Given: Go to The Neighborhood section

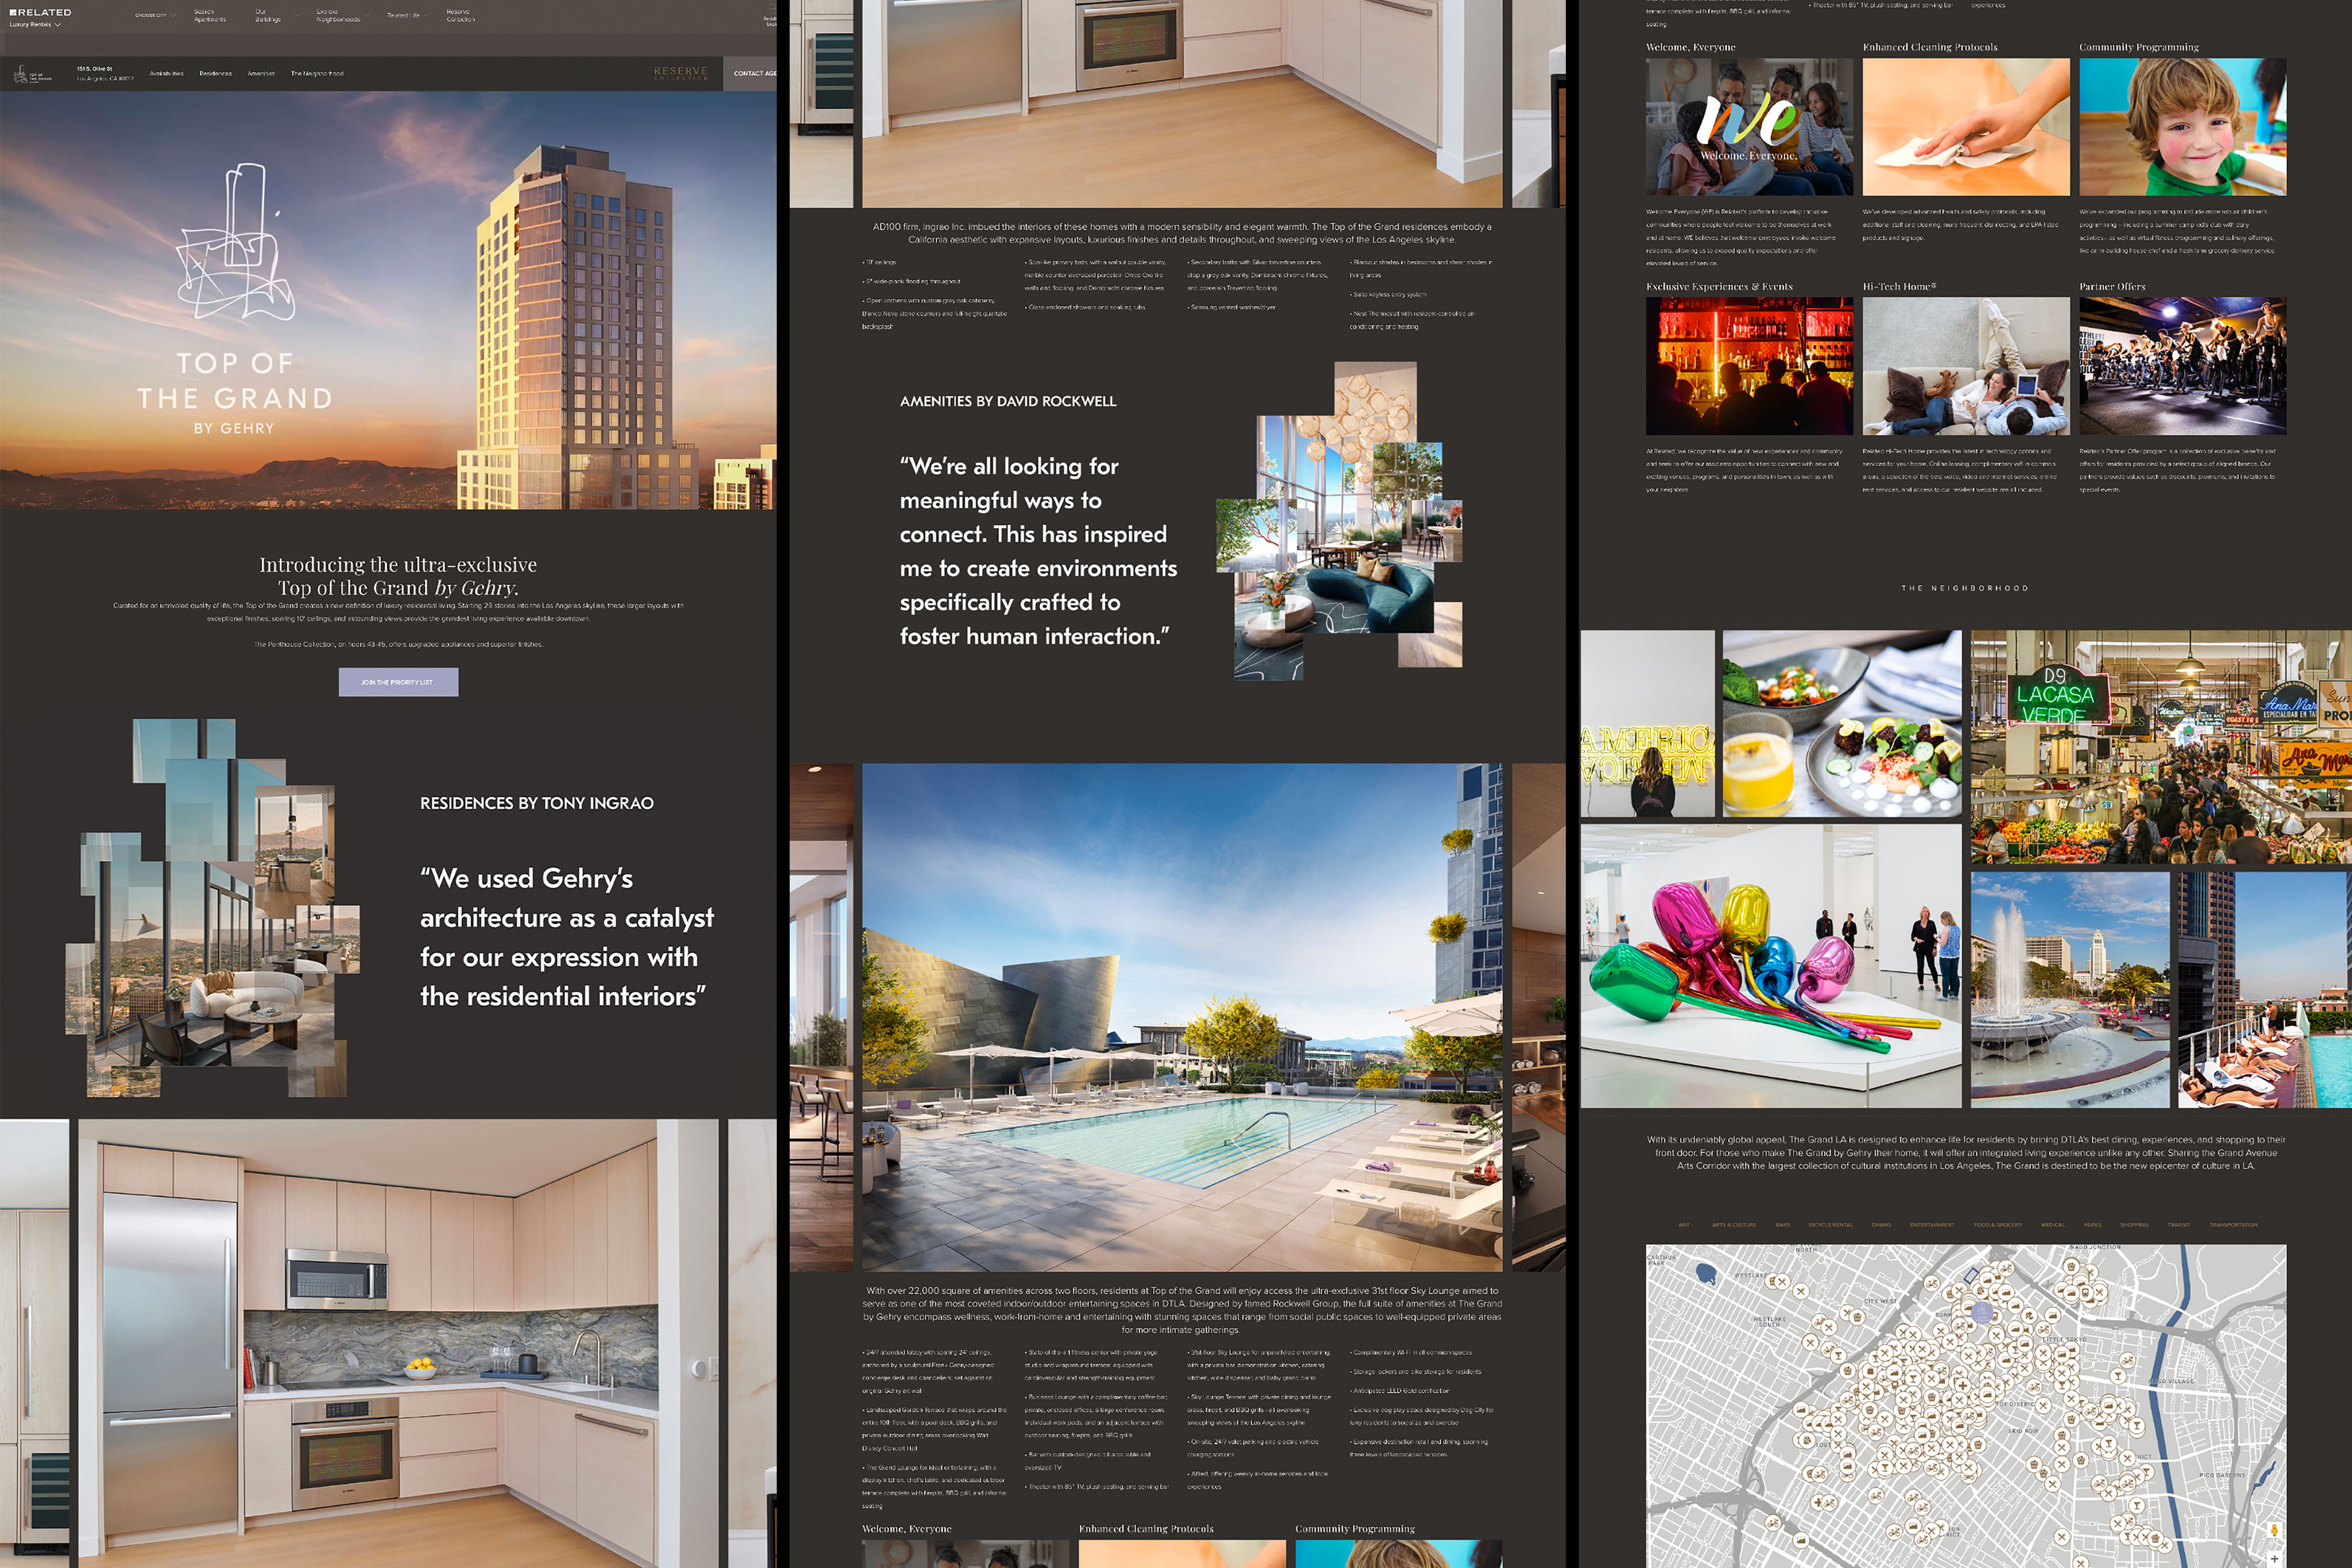Looking at the screenshot, I should (317, 73).
